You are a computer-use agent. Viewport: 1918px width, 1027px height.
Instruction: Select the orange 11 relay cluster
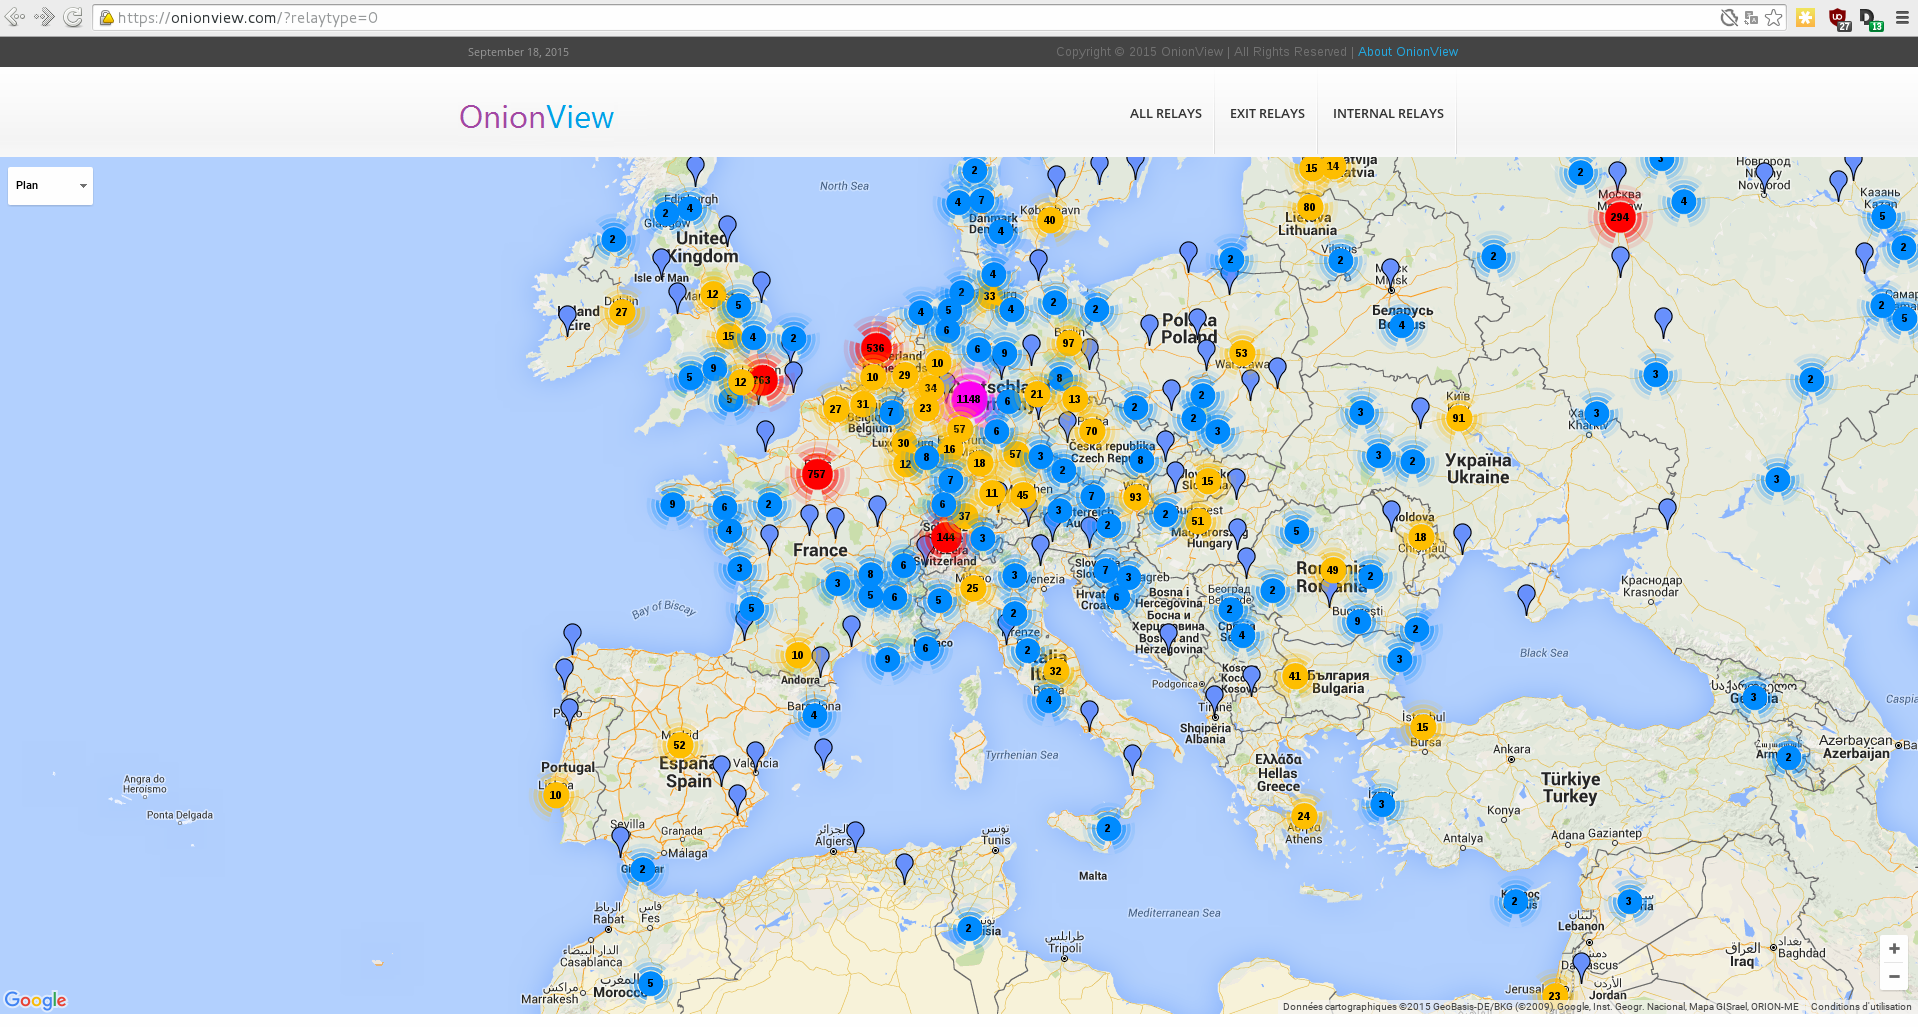(991, 492)
